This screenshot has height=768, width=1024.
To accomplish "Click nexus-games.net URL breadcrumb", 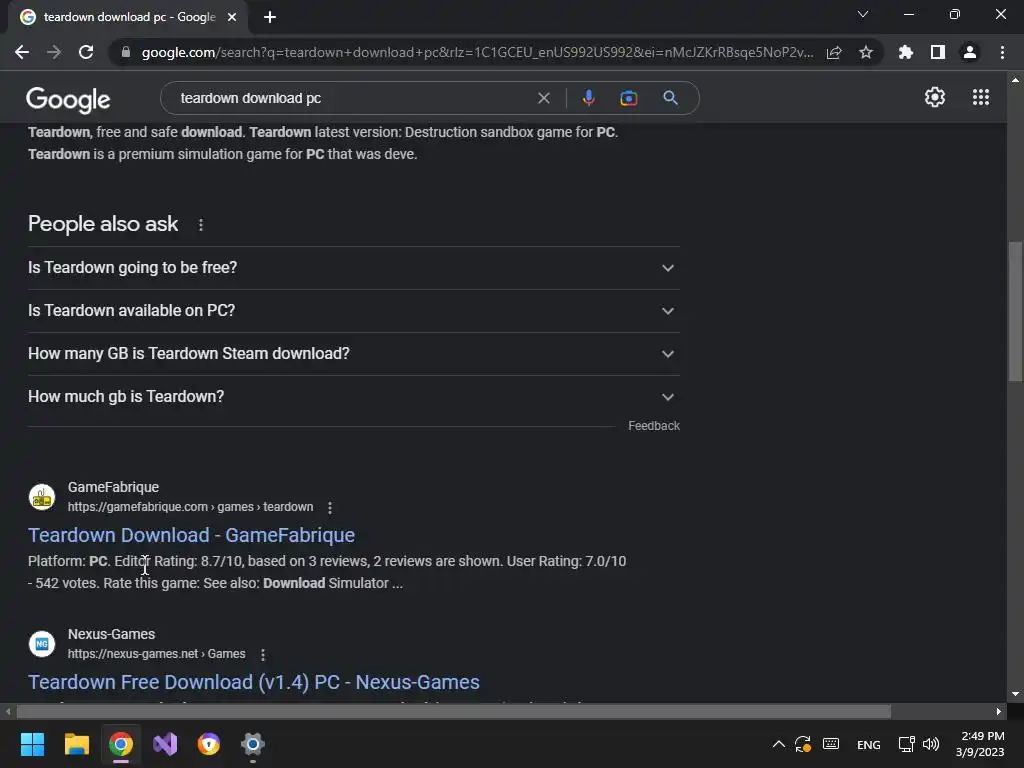I will pos(157,654).
